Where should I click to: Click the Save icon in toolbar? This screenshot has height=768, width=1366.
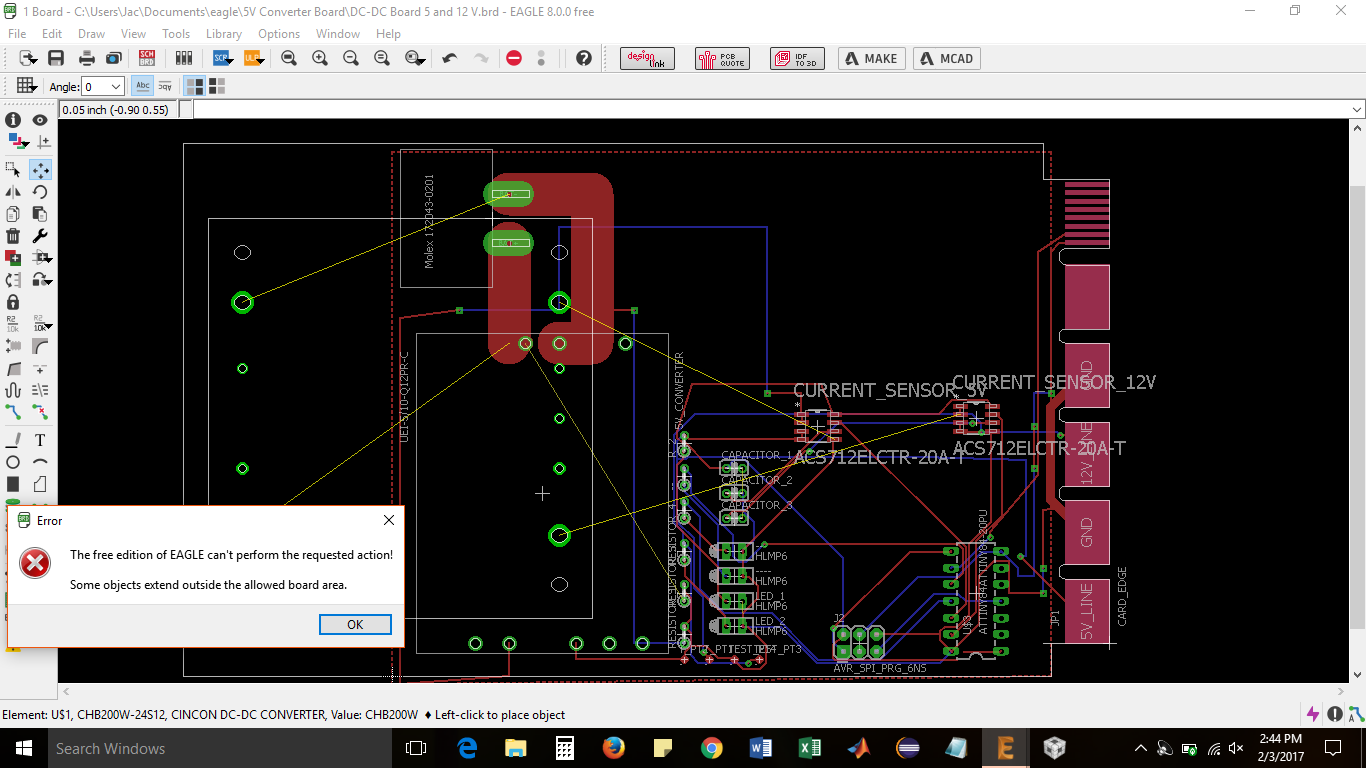tap(56, 58)
